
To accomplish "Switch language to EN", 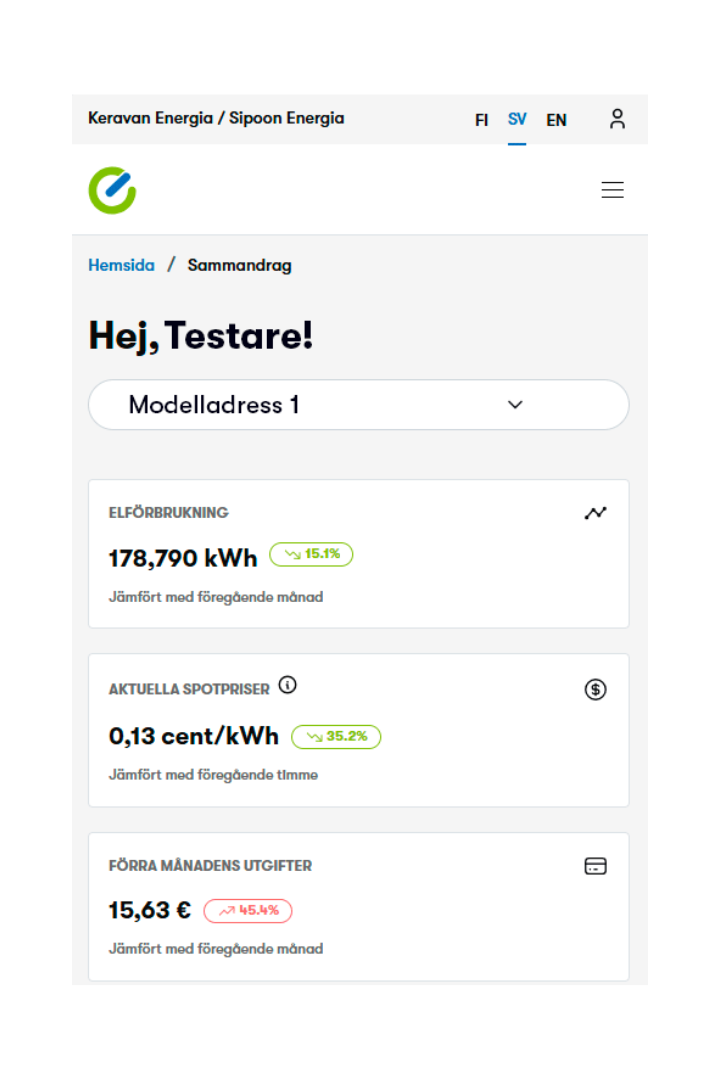I will [556, 120].
